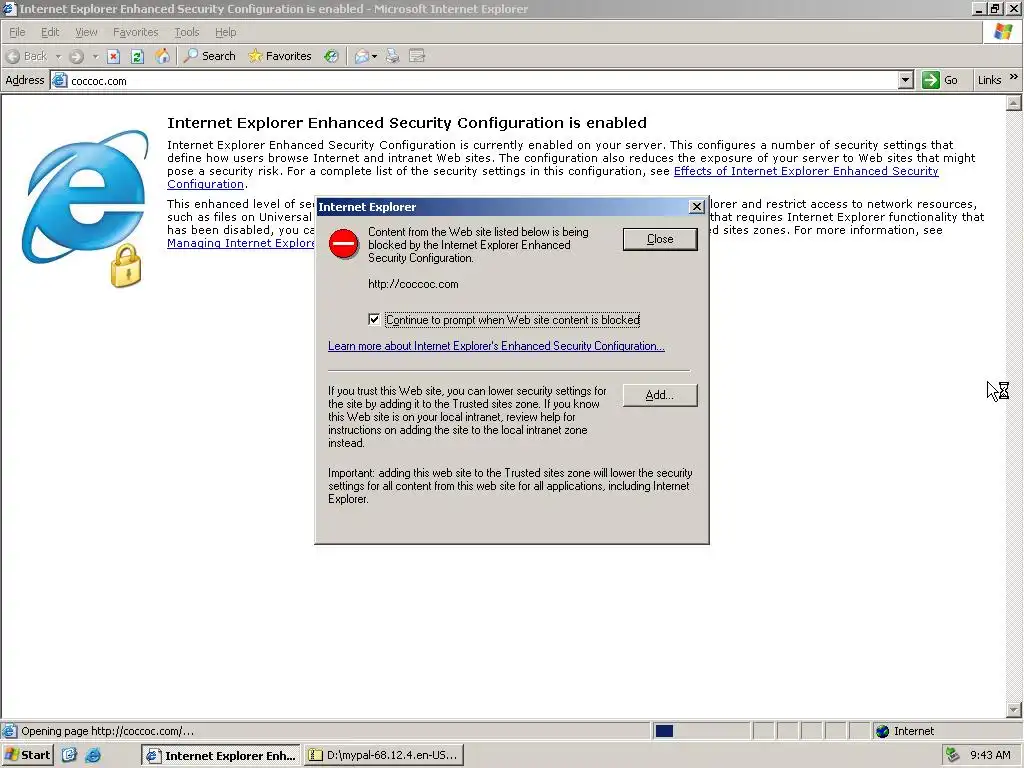
Task: Open the Favorites menu
Action: point(136,32)
